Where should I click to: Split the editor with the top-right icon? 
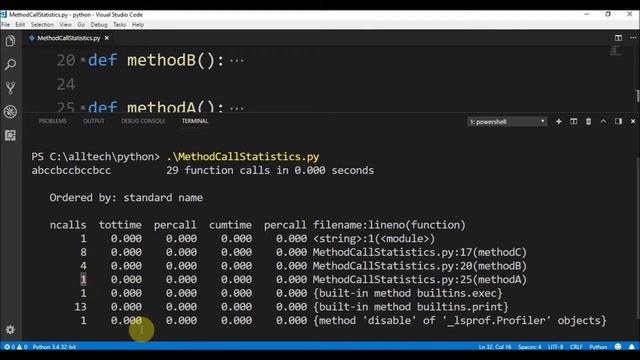pos(618,38)
